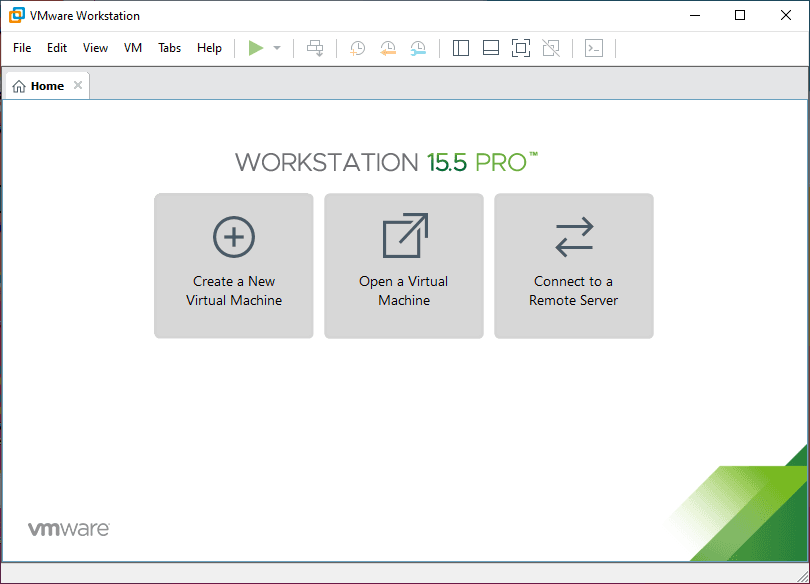The width and height of the screenshot is (810, 584).
Task: Click Open a Virtual Machine tile
Action: 404,266
